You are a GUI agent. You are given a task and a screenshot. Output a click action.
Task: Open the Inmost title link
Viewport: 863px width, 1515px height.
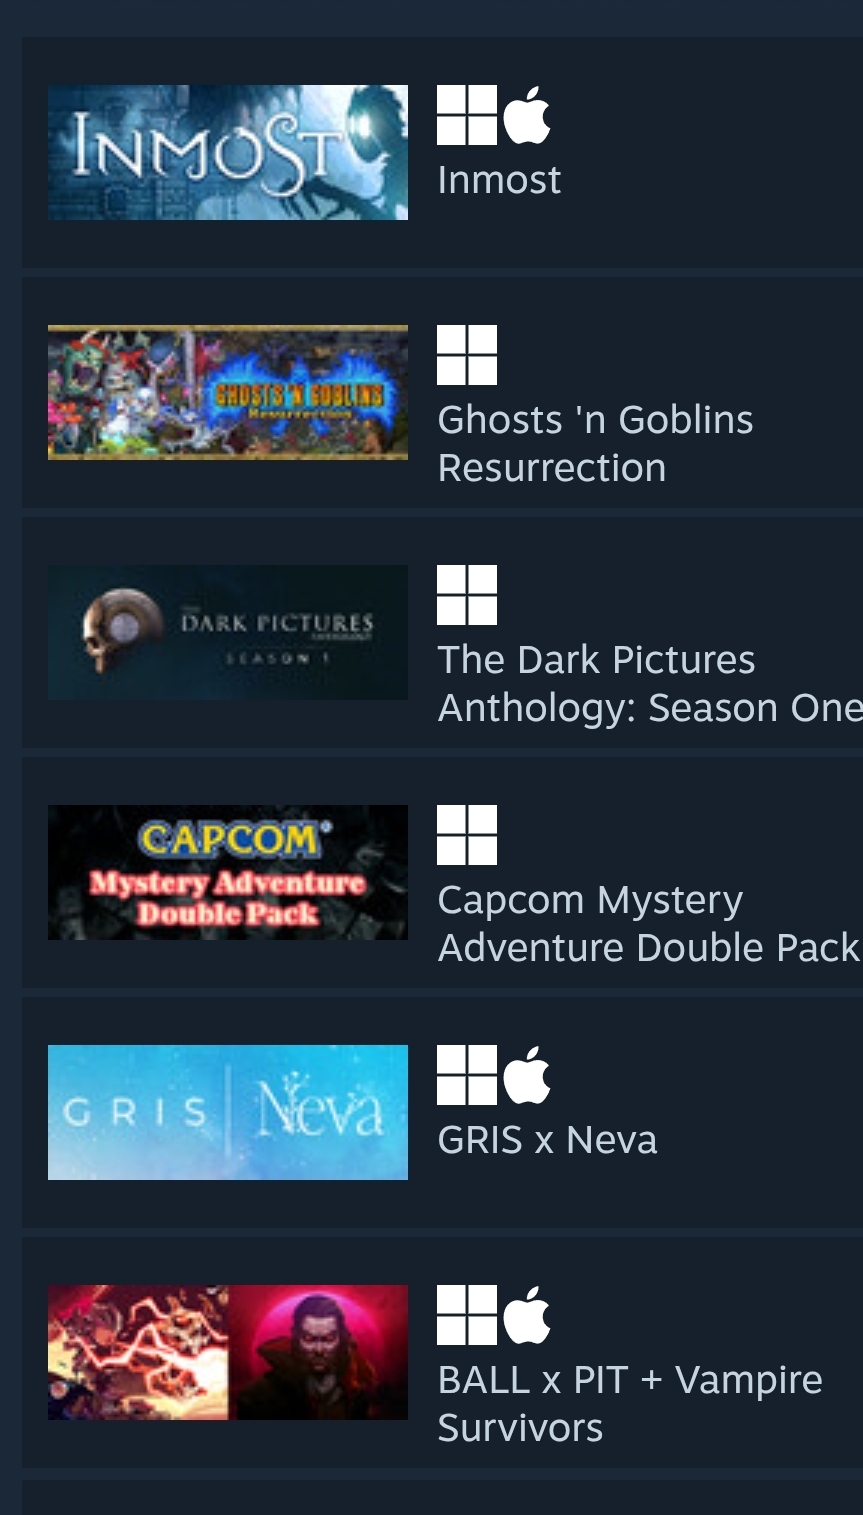[x=499, y=180]
